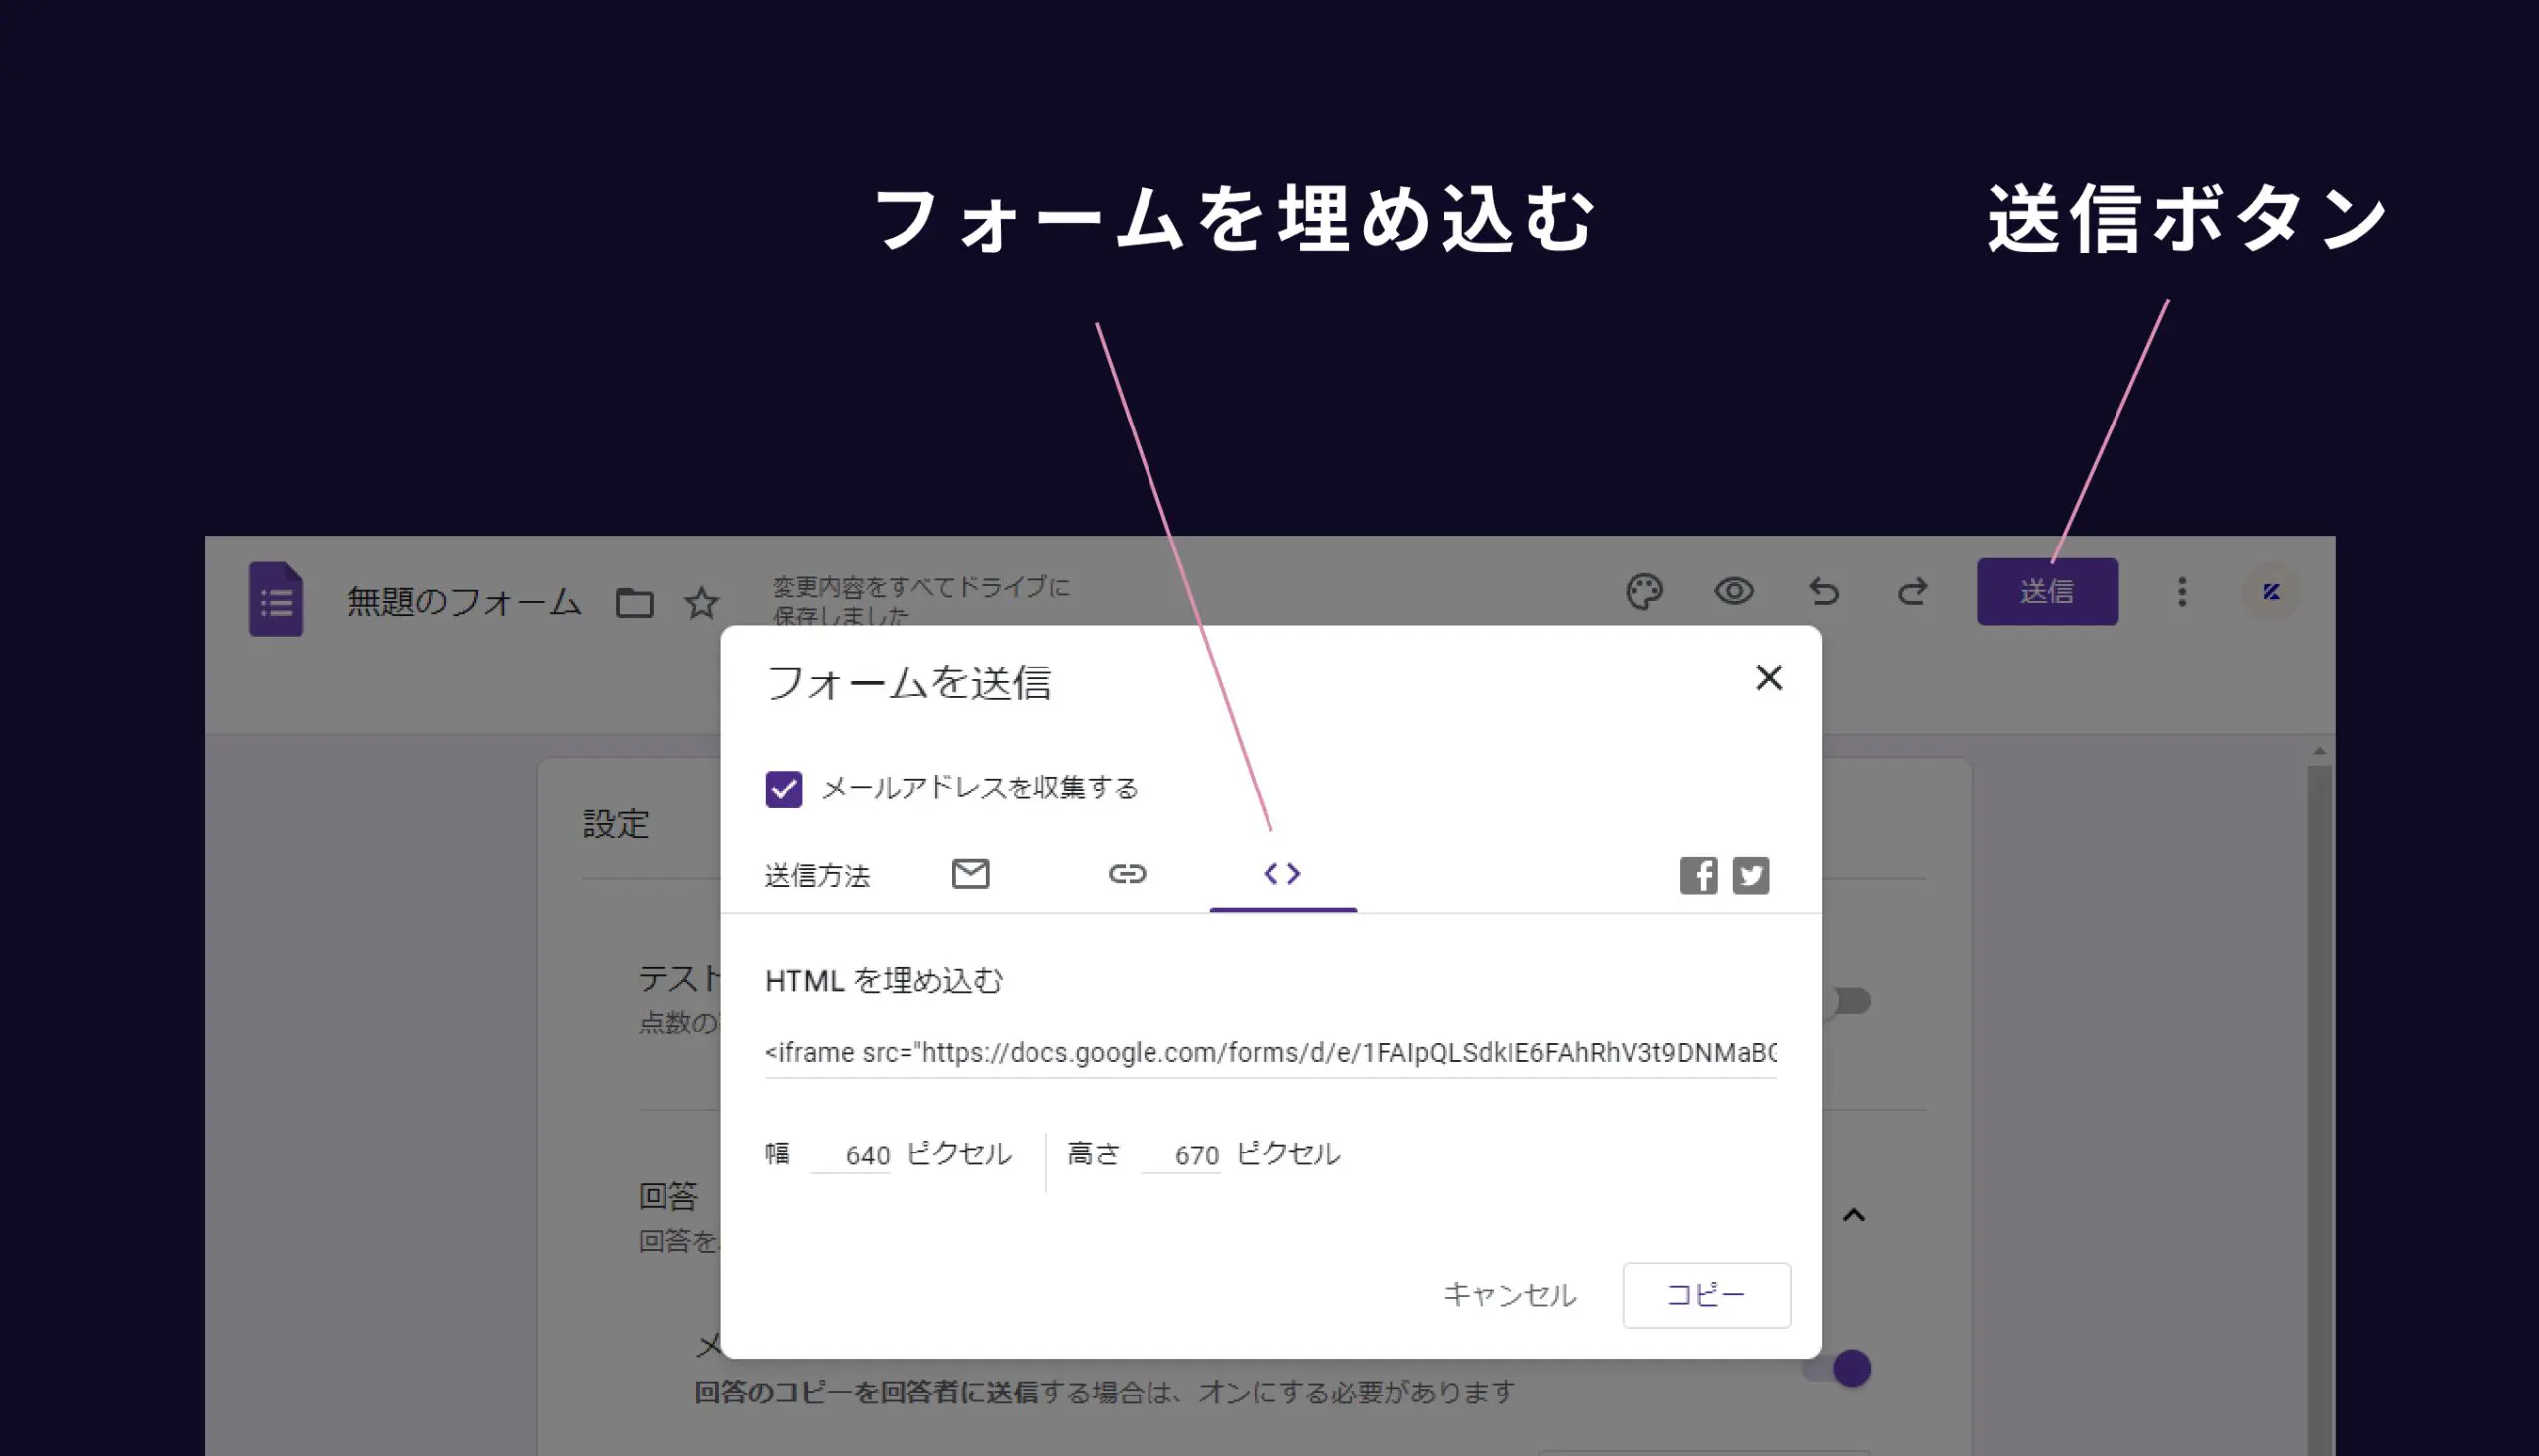The height and width of the screenshot is (1456, 2539).
Task: Undo the last change
Action: 1825,592
